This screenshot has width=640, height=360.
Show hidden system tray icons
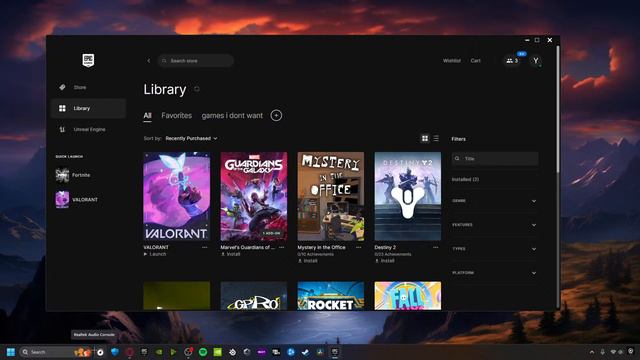[592, 352]
